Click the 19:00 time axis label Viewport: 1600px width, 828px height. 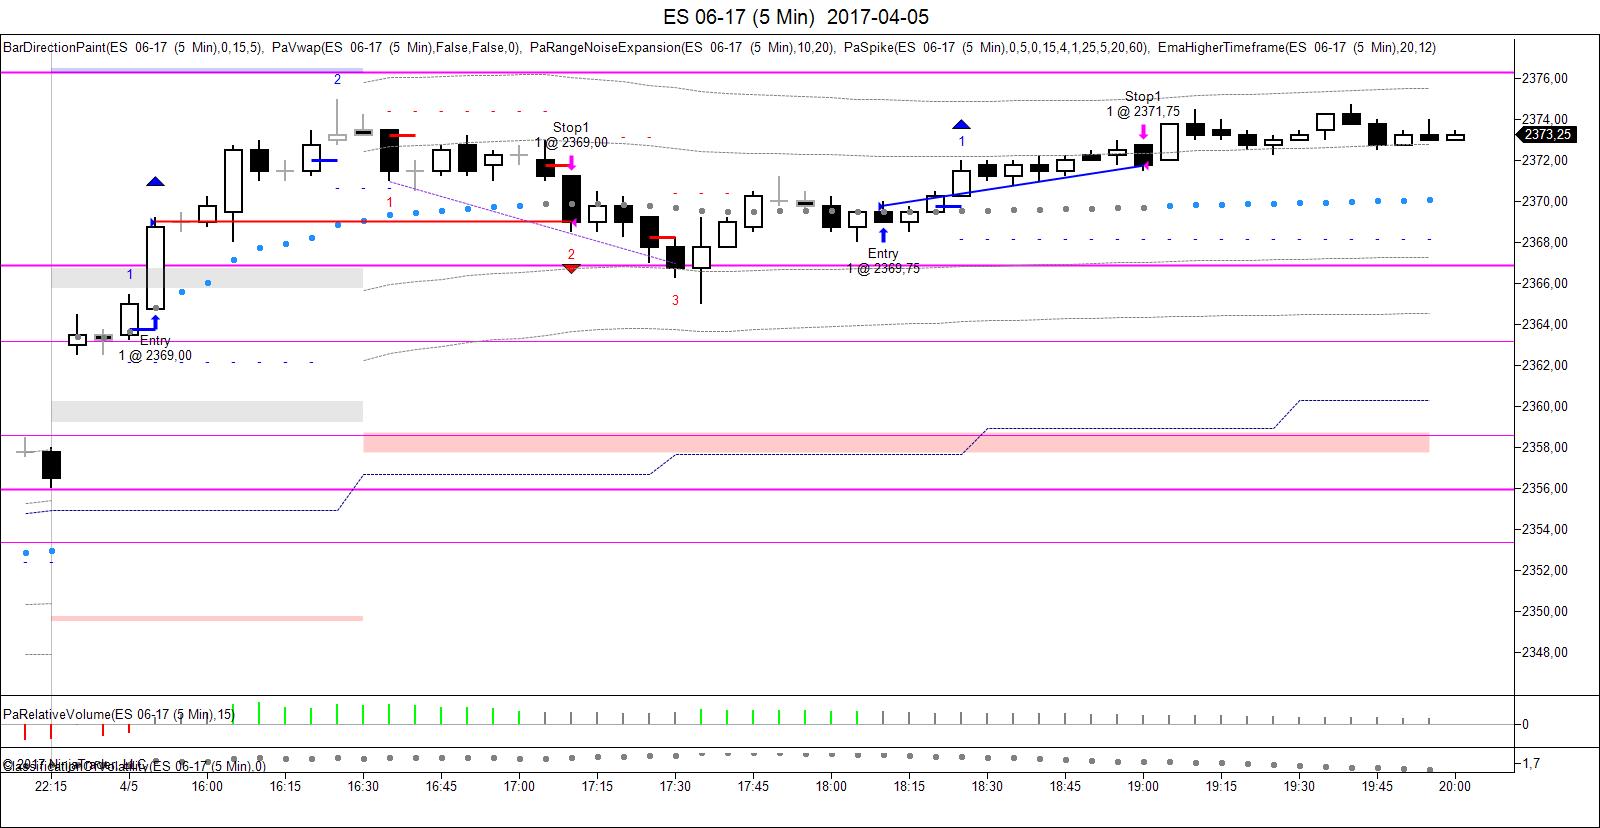tap(1143, 786)
